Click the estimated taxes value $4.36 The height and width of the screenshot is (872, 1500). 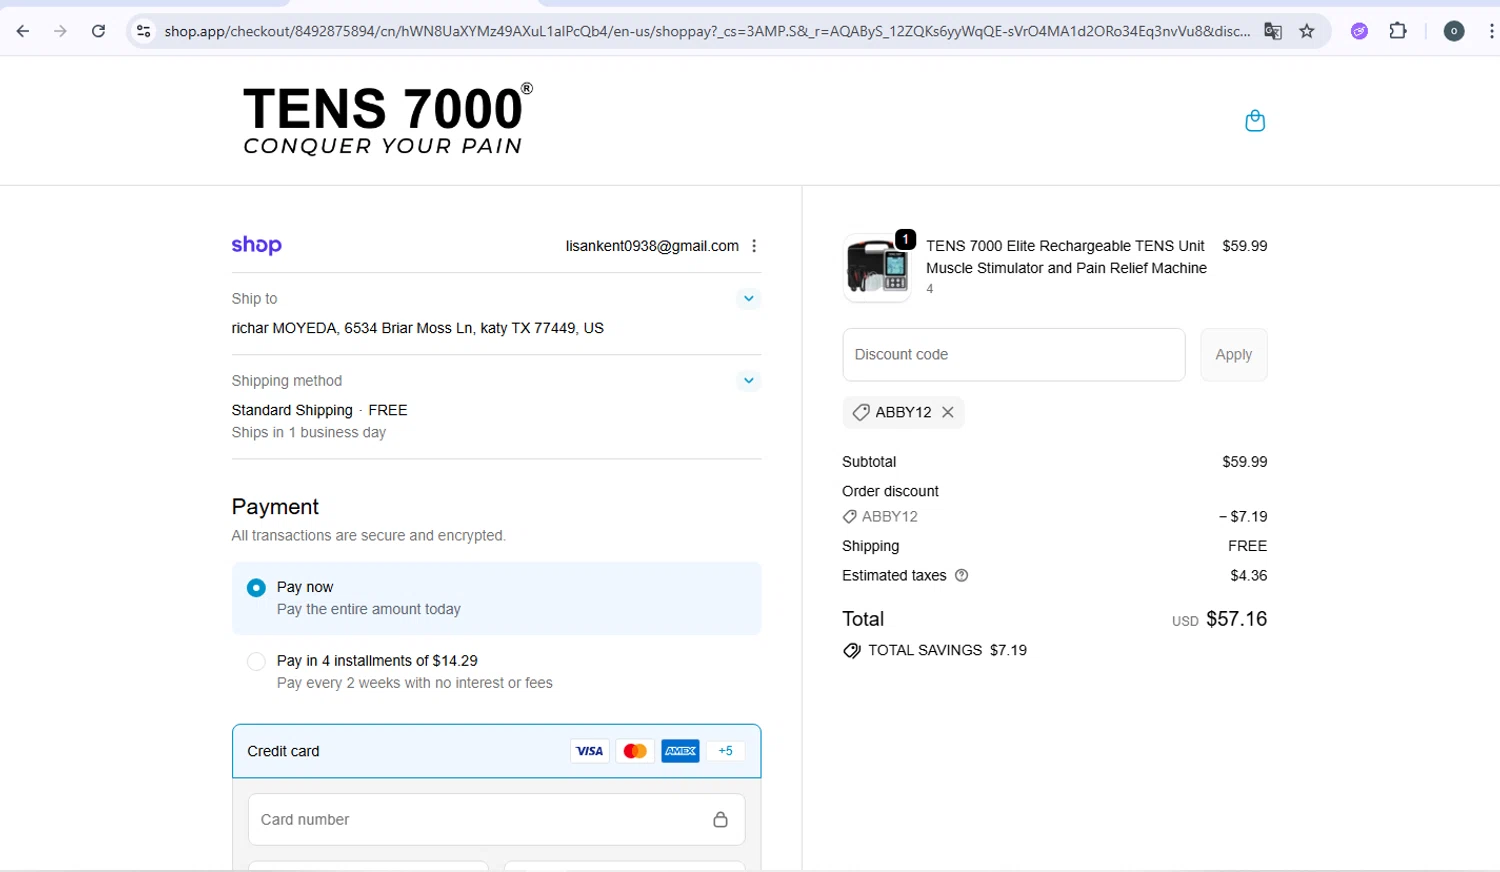1249,576
